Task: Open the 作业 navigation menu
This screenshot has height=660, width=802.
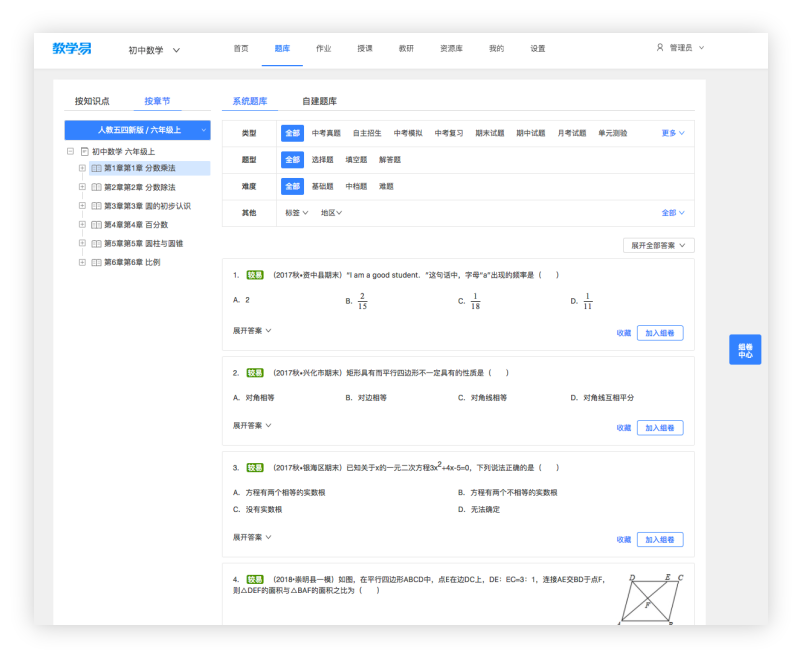Action: [x=323, y=47]
